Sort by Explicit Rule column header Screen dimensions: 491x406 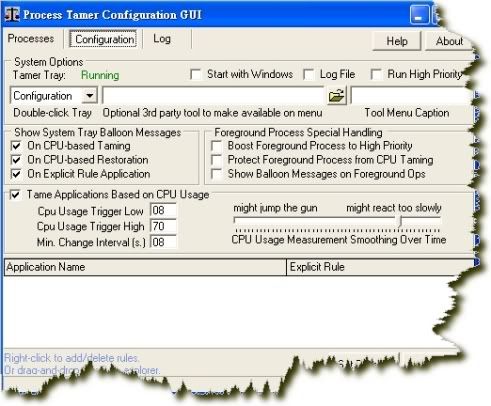[380, 267]
